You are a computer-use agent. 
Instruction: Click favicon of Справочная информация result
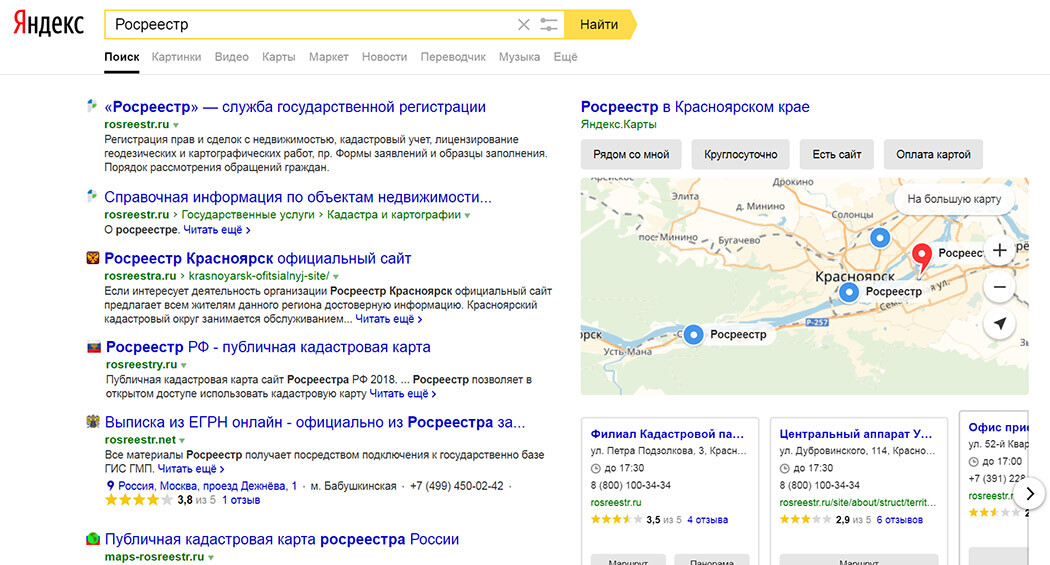(92, 196)
